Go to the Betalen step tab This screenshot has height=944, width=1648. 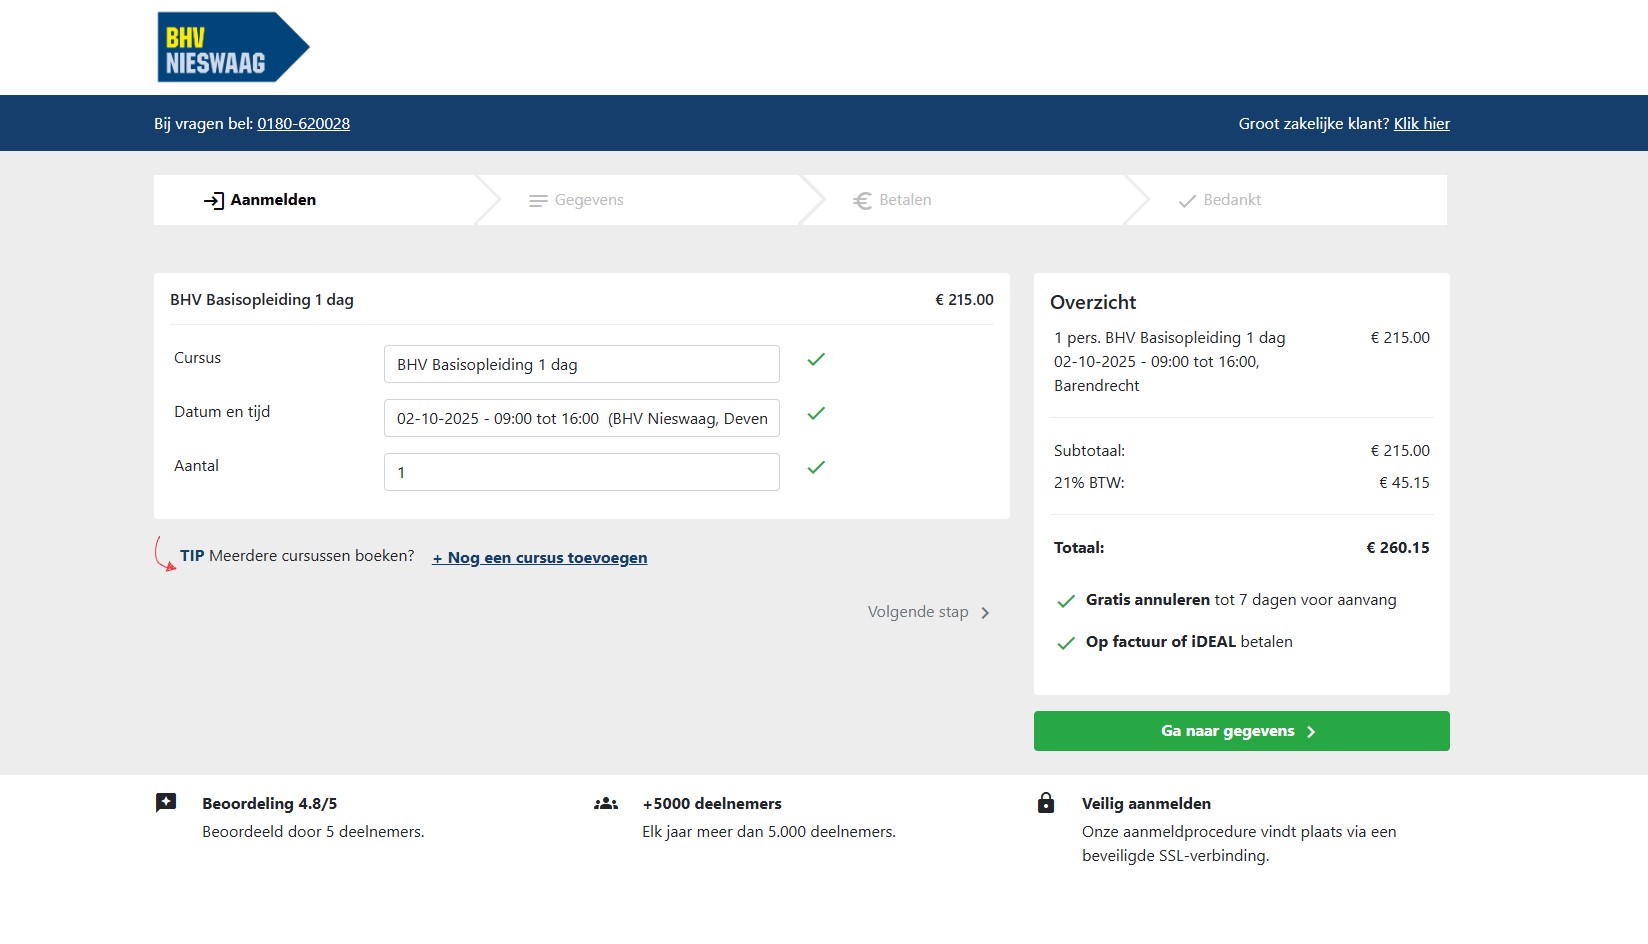(905, 200)
